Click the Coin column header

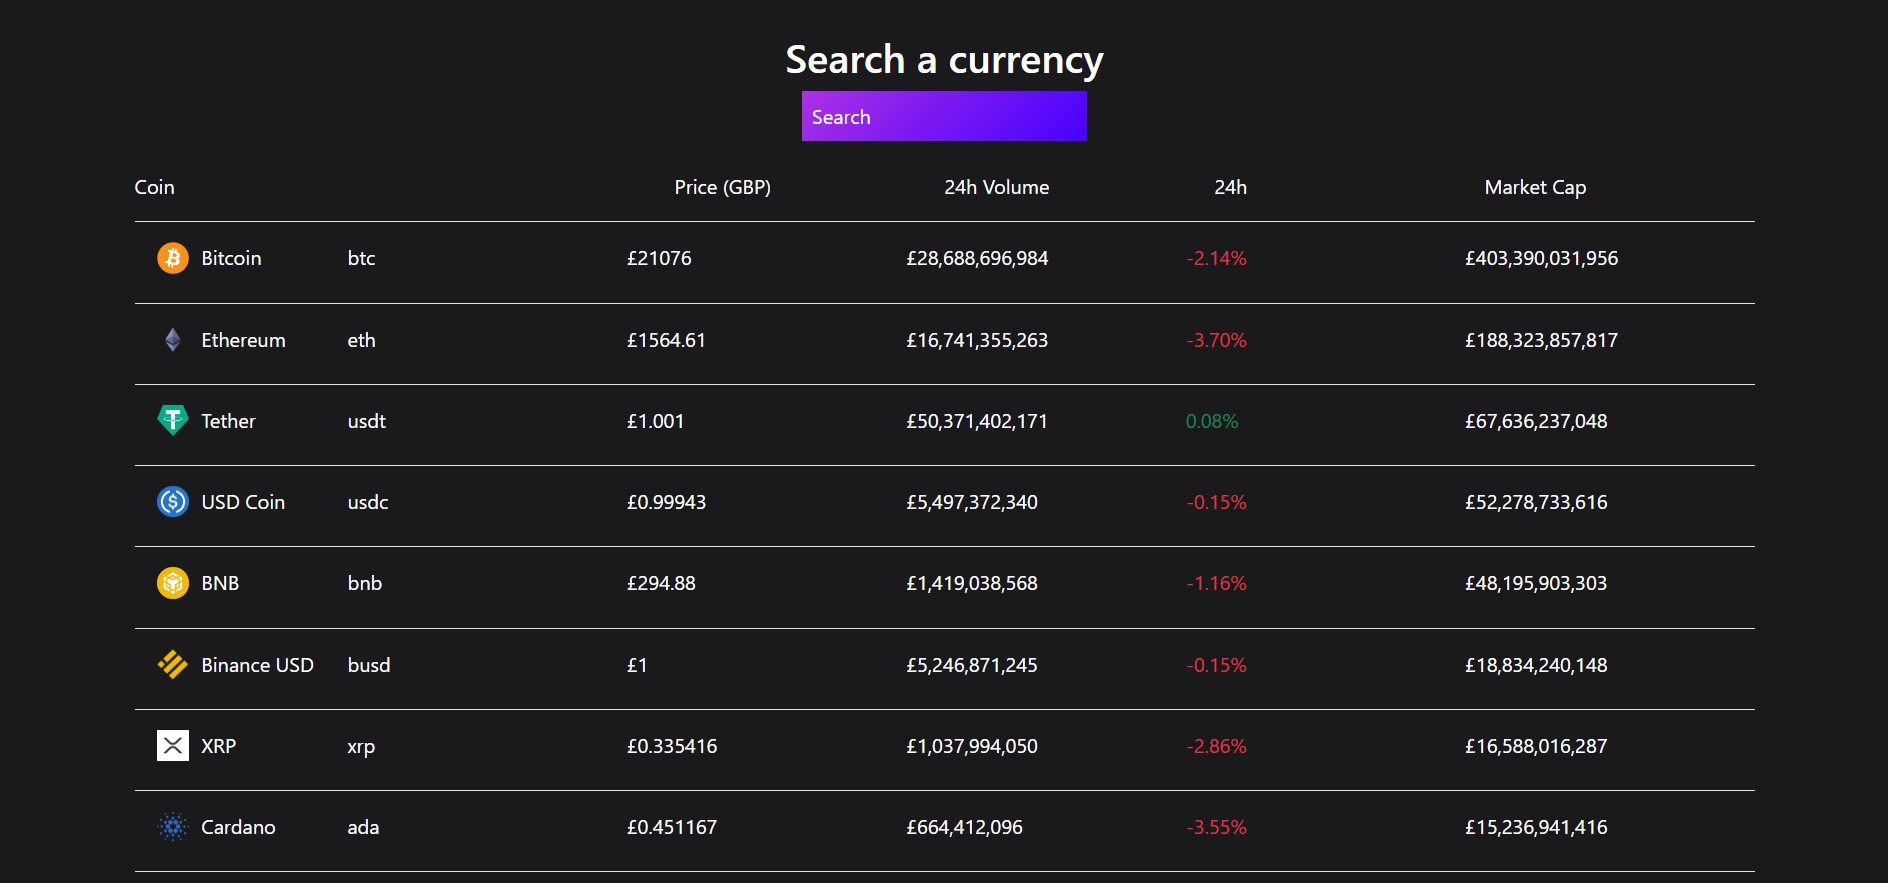coord(155,187)
